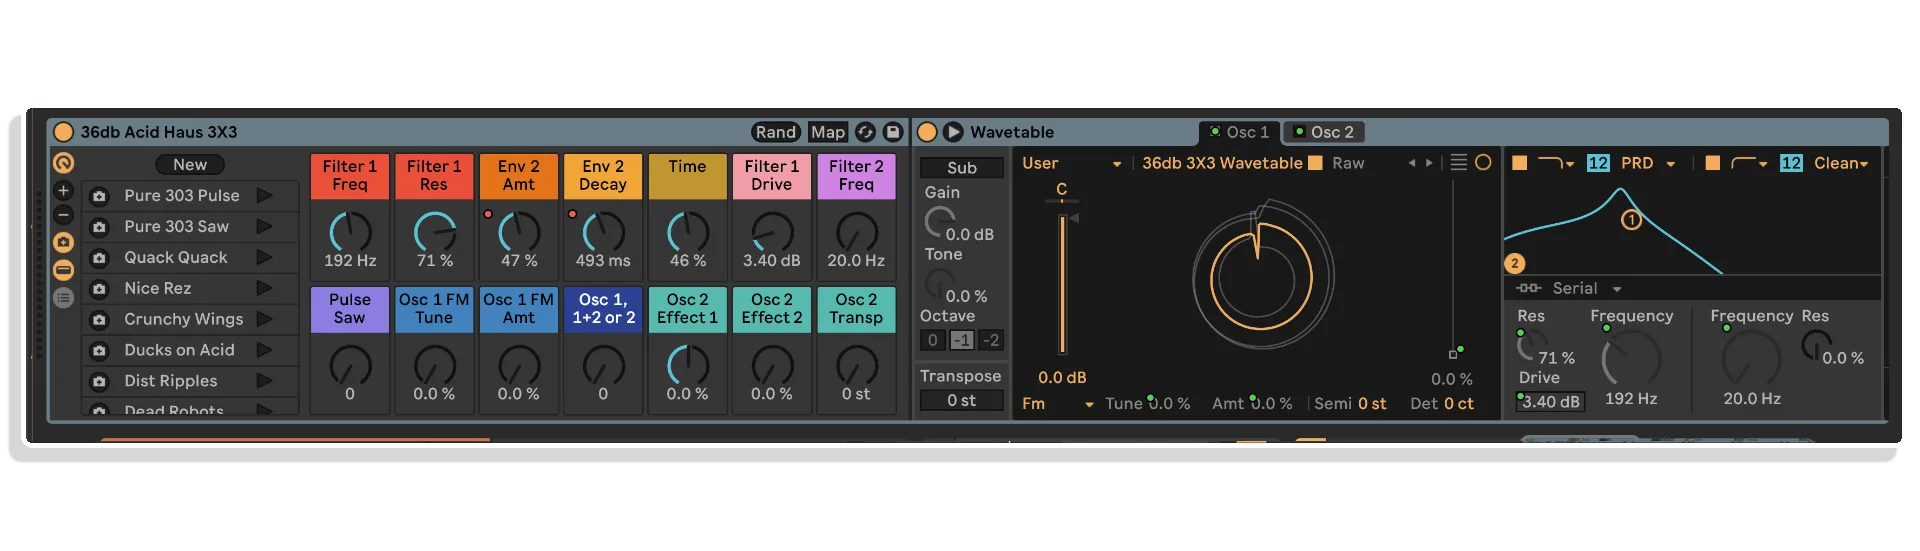Image resolution: width=1920 pixels, height=551 pixels.
Task: Toggle the chain list show/hide icon
Action: [63, 270]
